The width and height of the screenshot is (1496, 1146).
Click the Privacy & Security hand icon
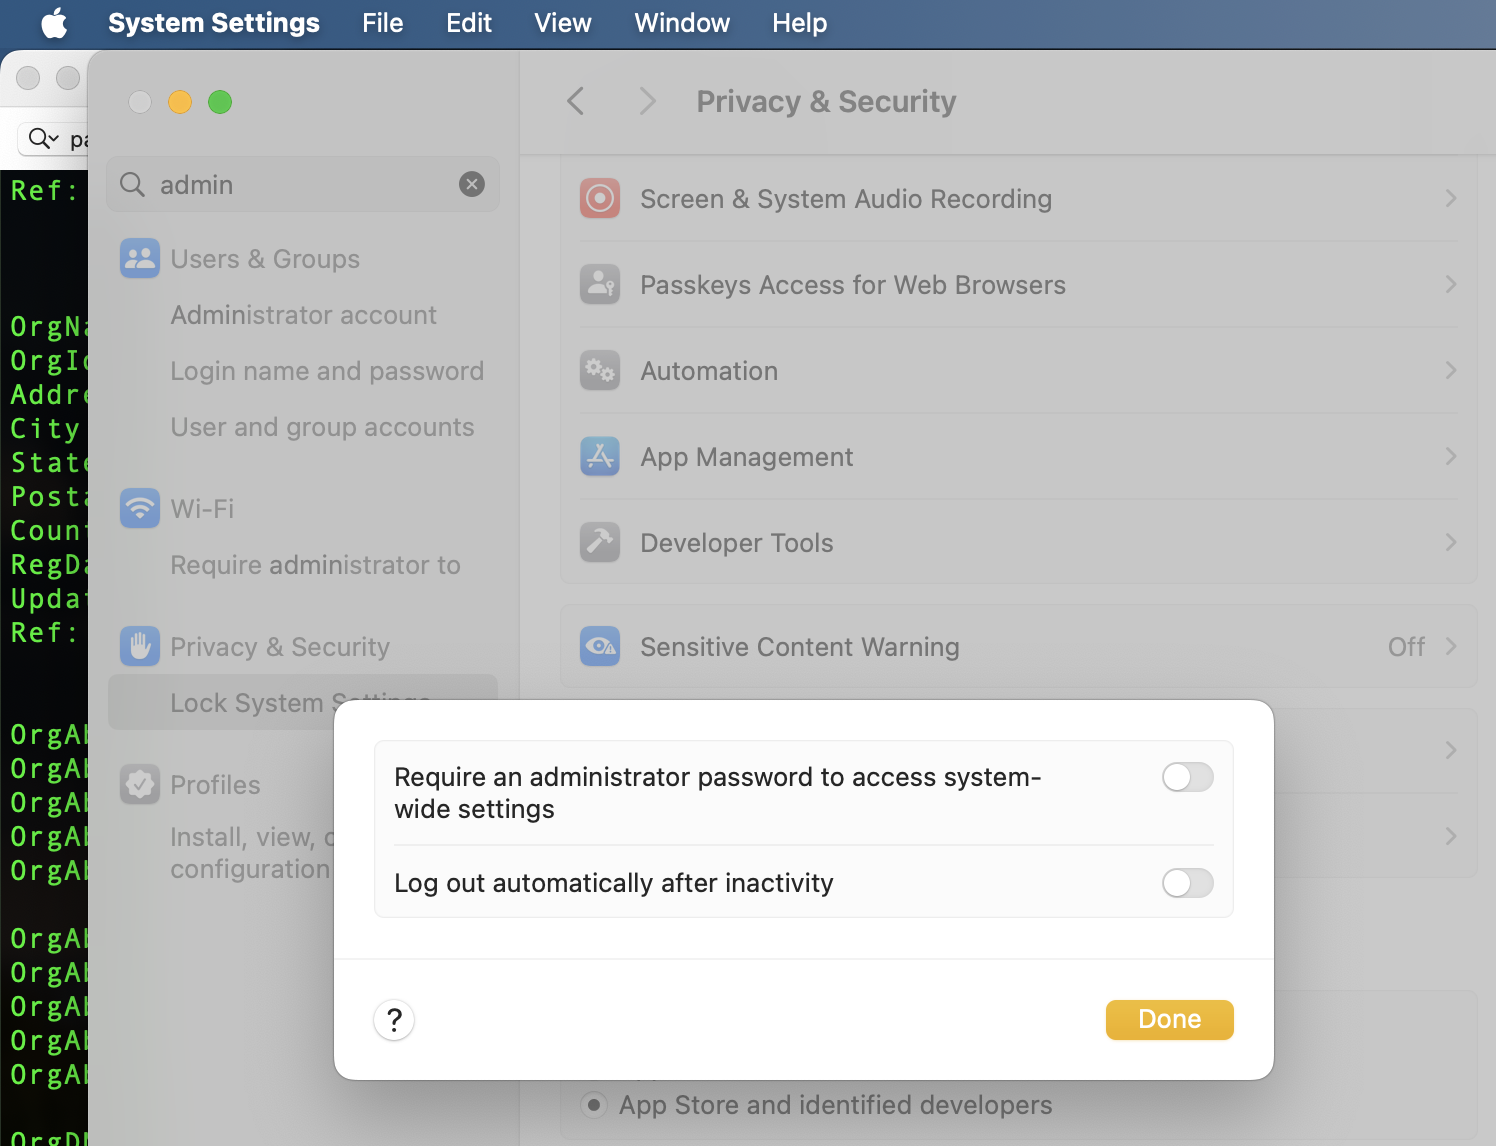click(140, 646)
